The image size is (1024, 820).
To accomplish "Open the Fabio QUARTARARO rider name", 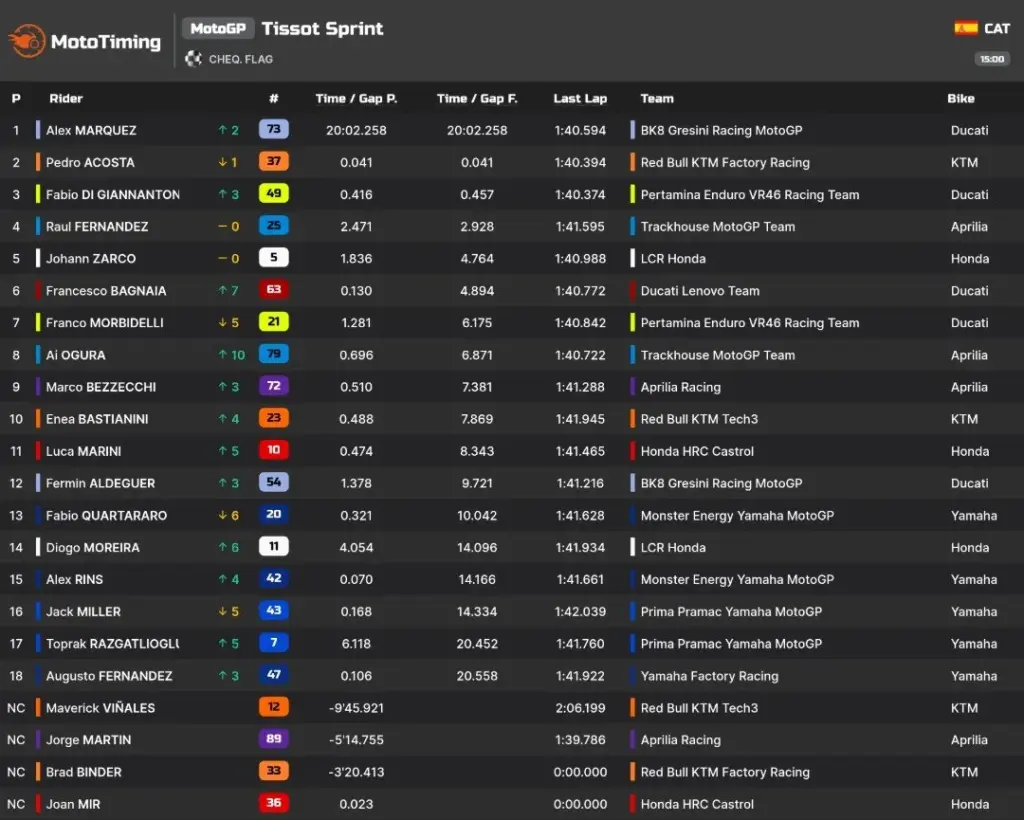I will tap(106, 516).
